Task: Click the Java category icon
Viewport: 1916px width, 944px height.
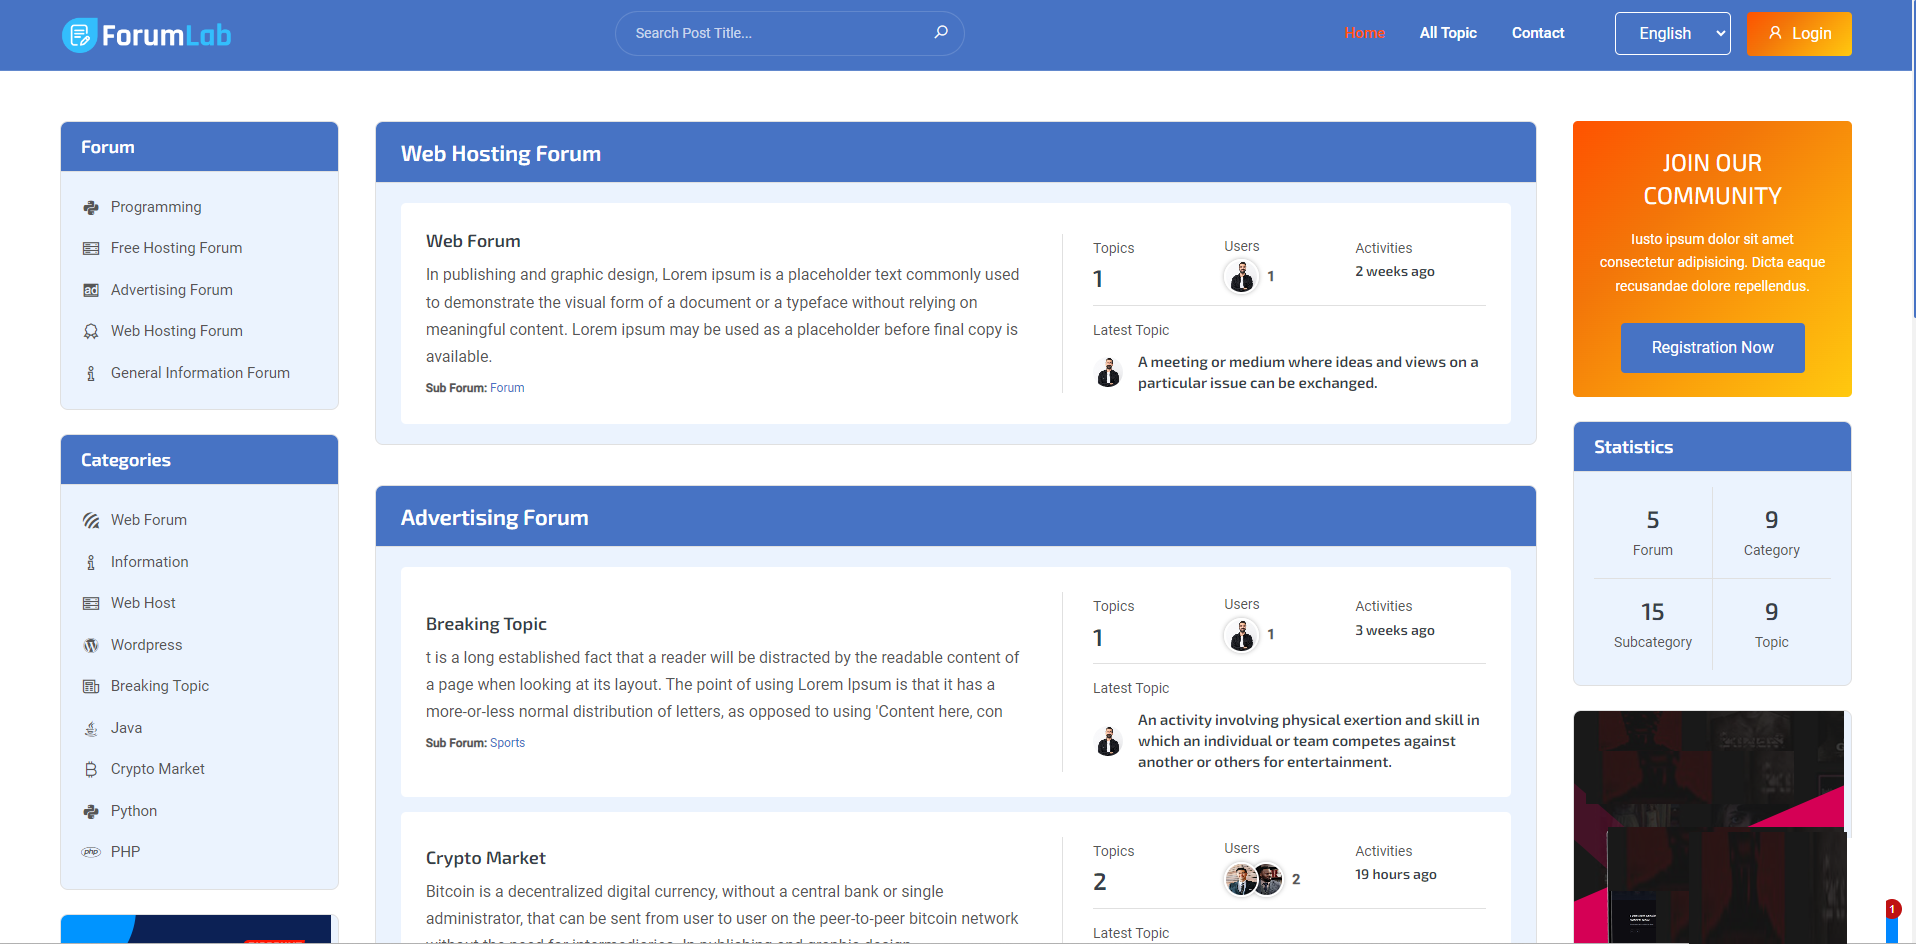Action: 91,728
